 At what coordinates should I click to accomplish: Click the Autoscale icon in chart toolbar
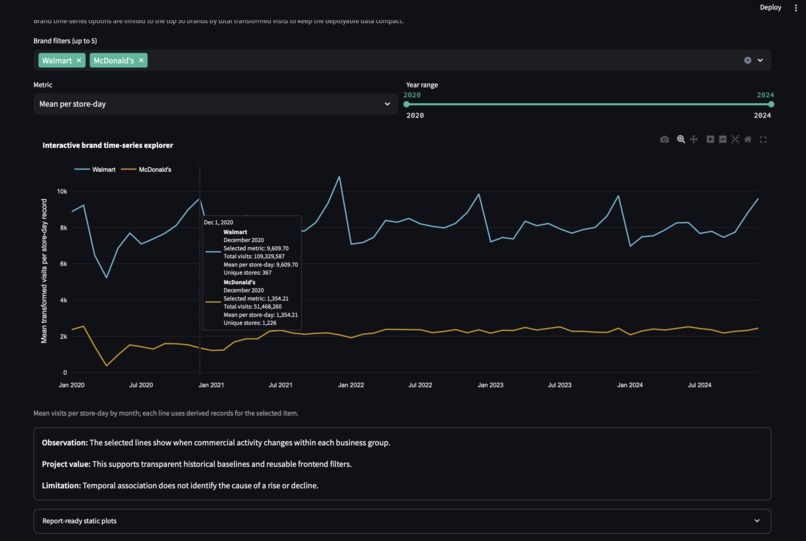735,139
